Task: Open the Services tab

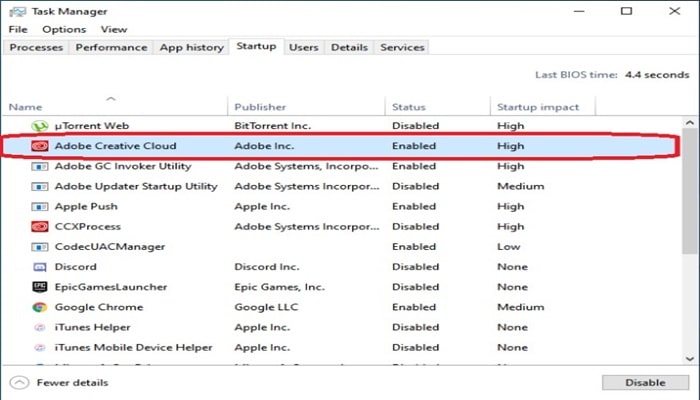Action: [402, 47]
